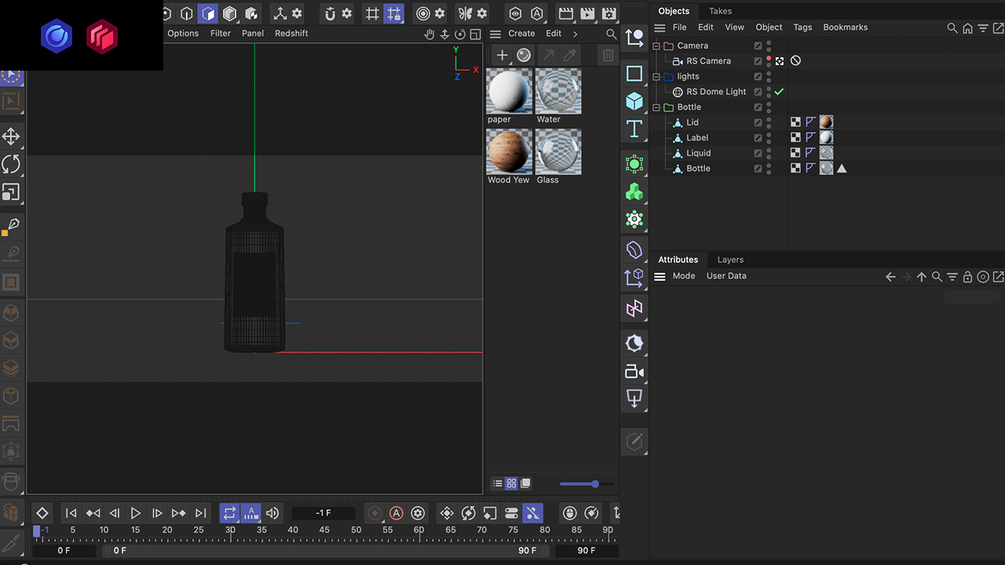Open the Layers tab in Attributes panel
The height and width of the screenshot is (565, 1005).
point(730,260)
